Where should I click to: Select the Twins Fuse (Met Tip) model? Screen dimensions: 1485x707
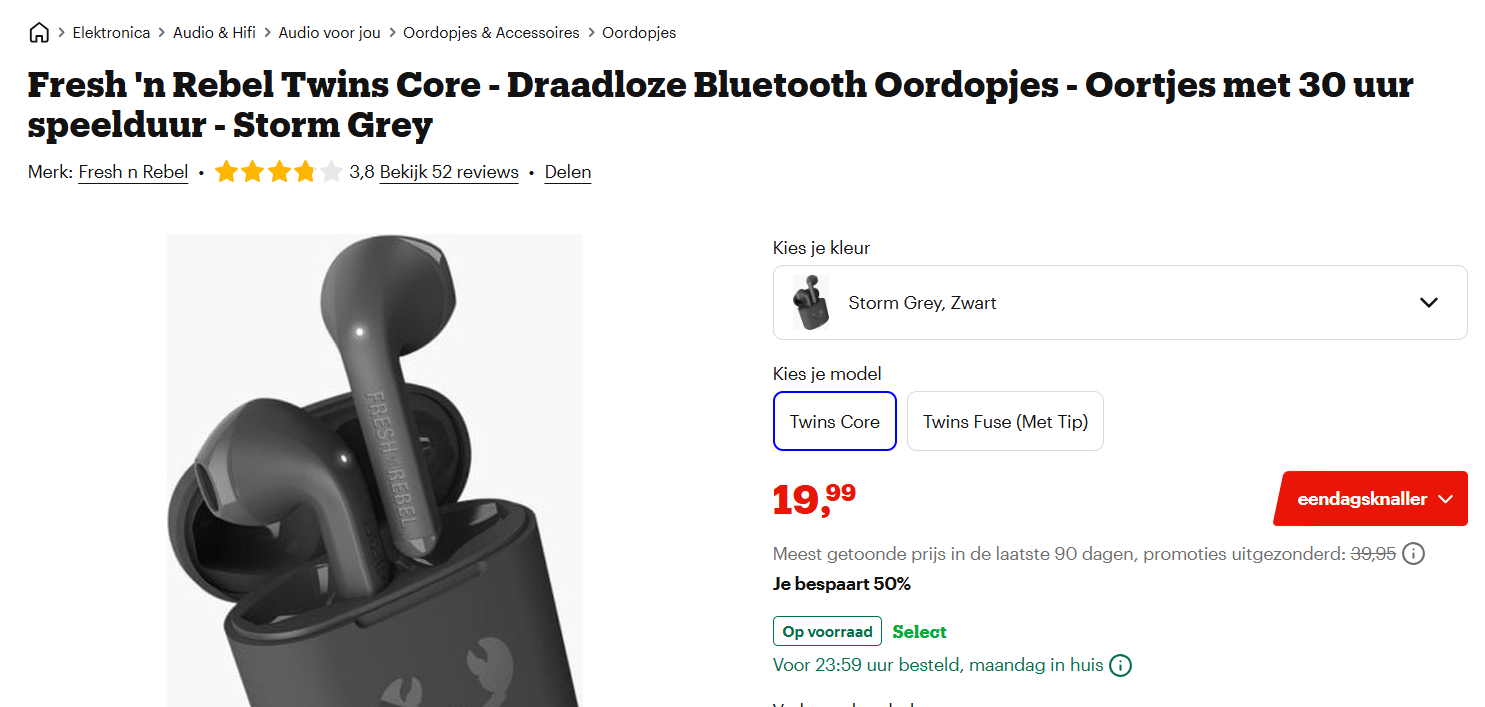coord(1005,421)
